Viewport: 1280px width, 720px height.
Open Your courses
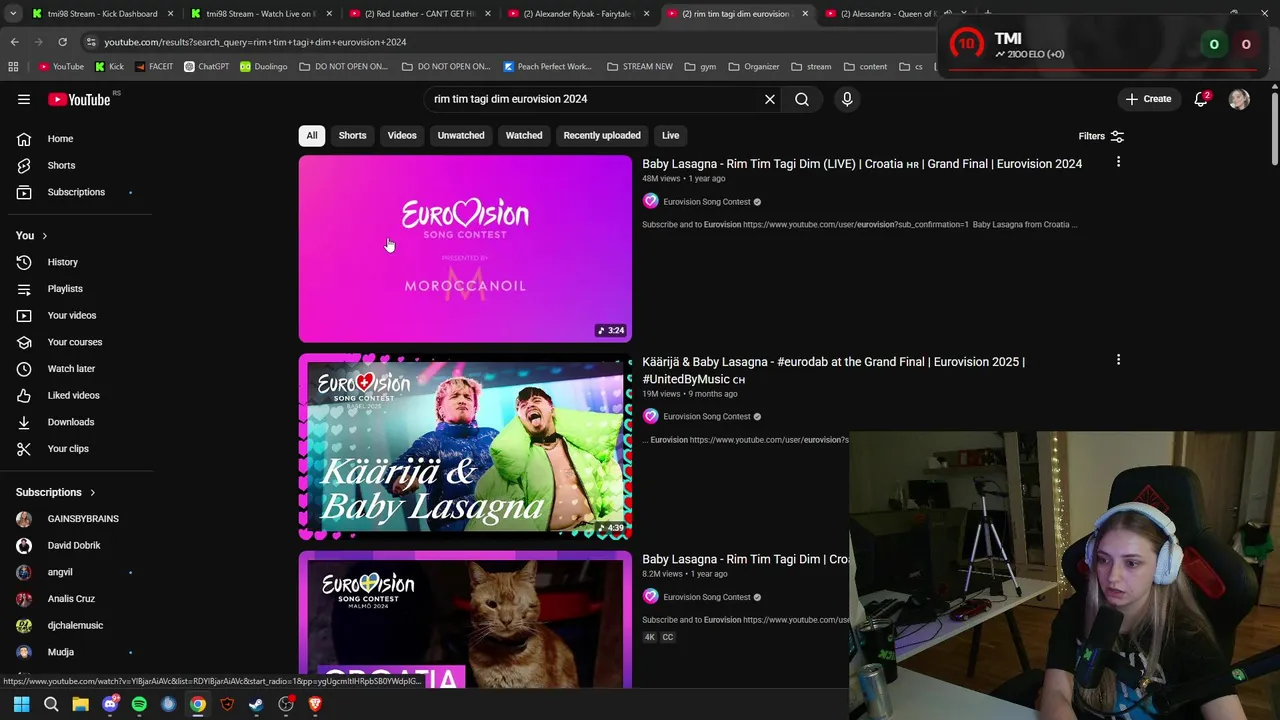76,342
